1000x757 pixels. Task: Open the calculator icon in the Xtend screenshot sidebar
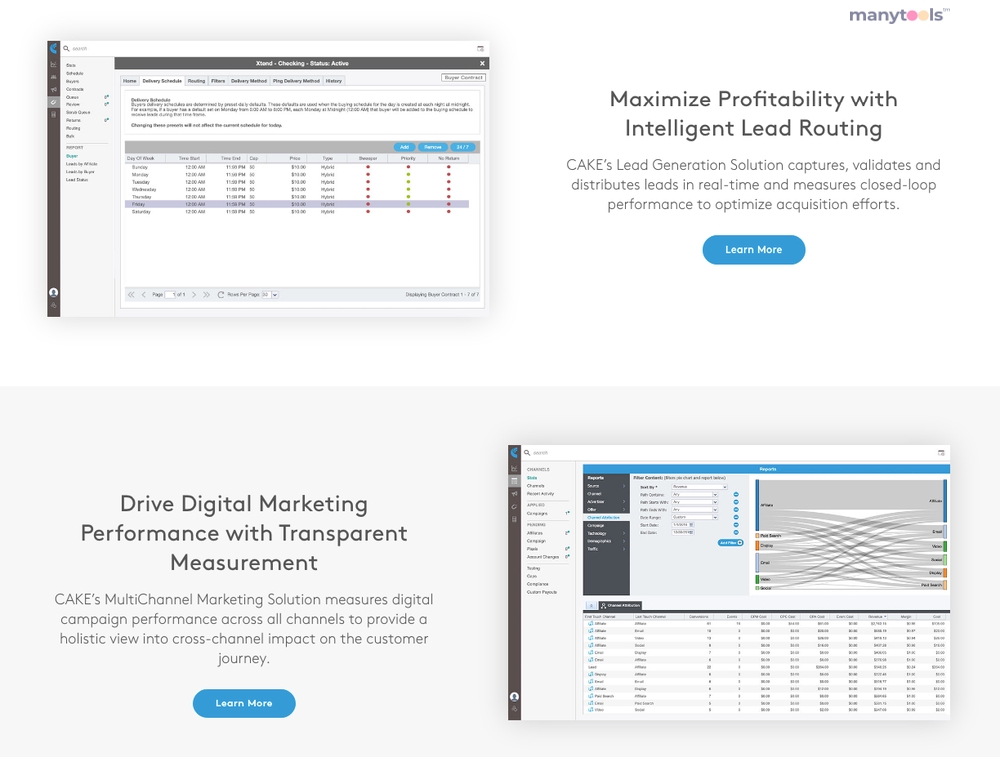coord(54,114)
